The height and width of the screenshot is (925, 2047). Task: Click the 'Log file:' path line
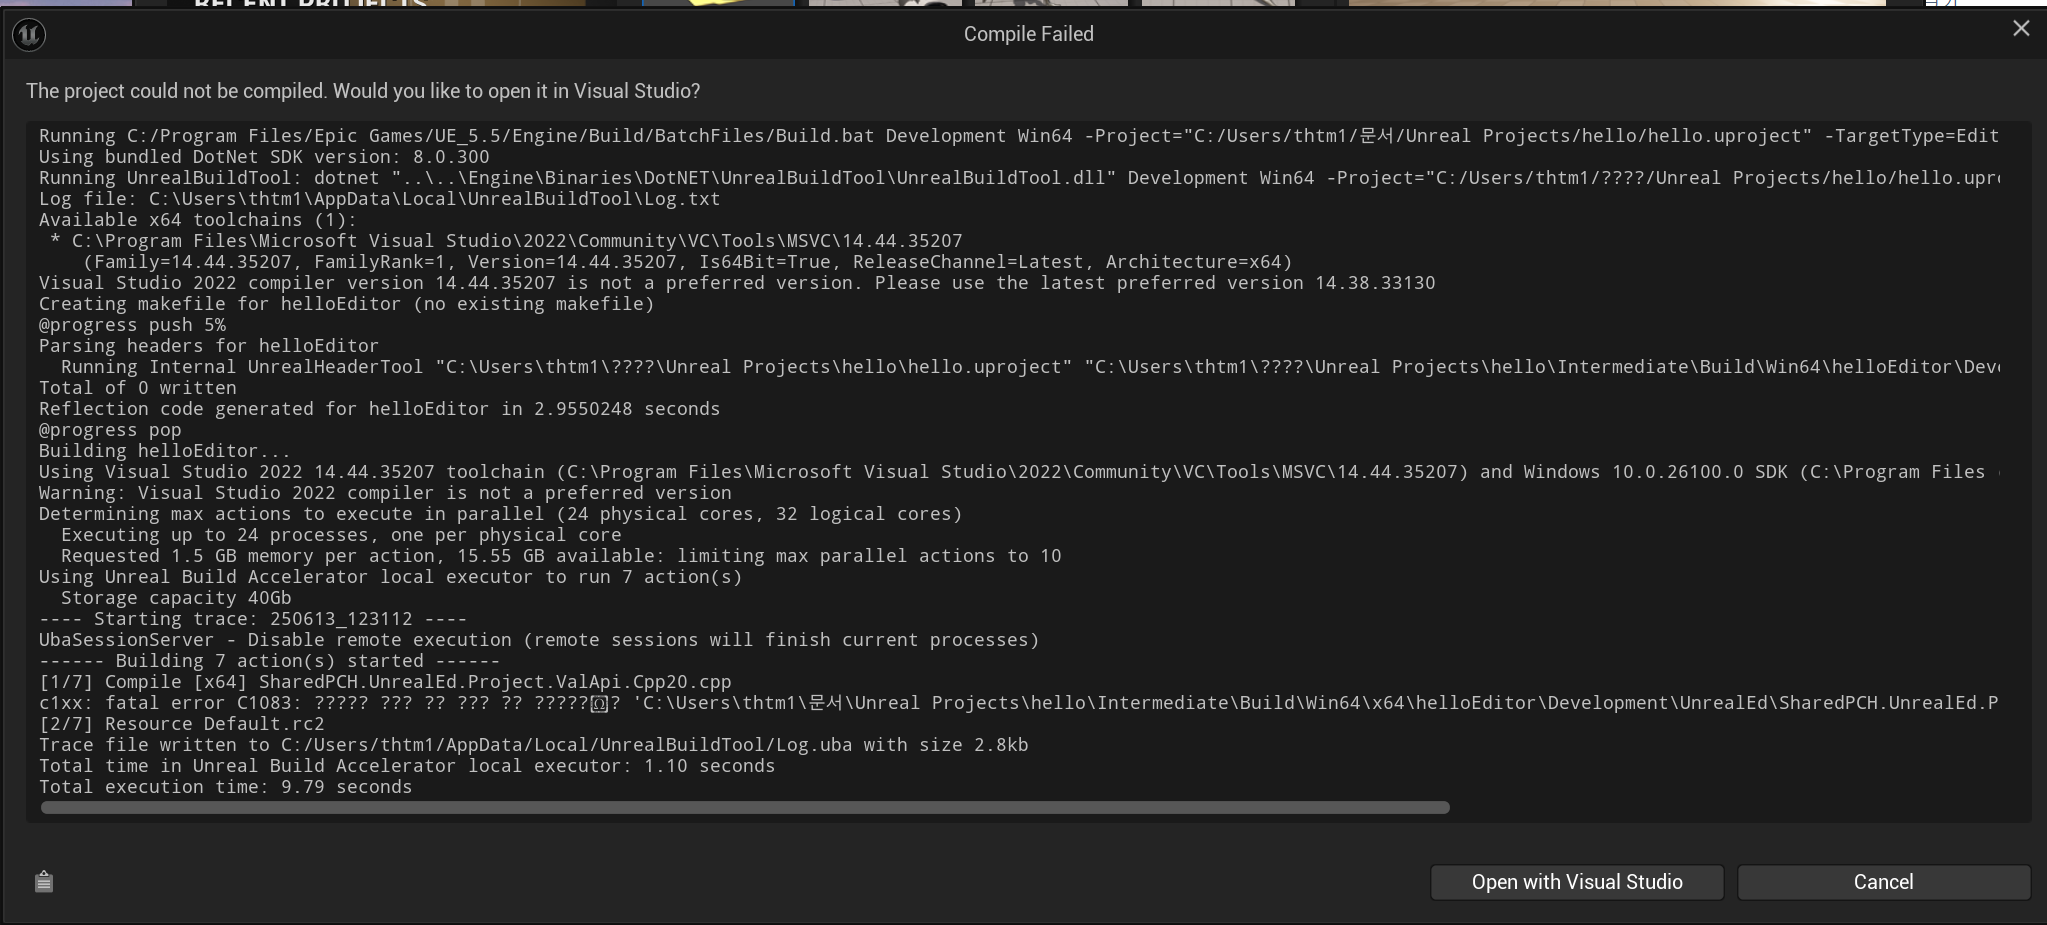[x=379, y=199]
